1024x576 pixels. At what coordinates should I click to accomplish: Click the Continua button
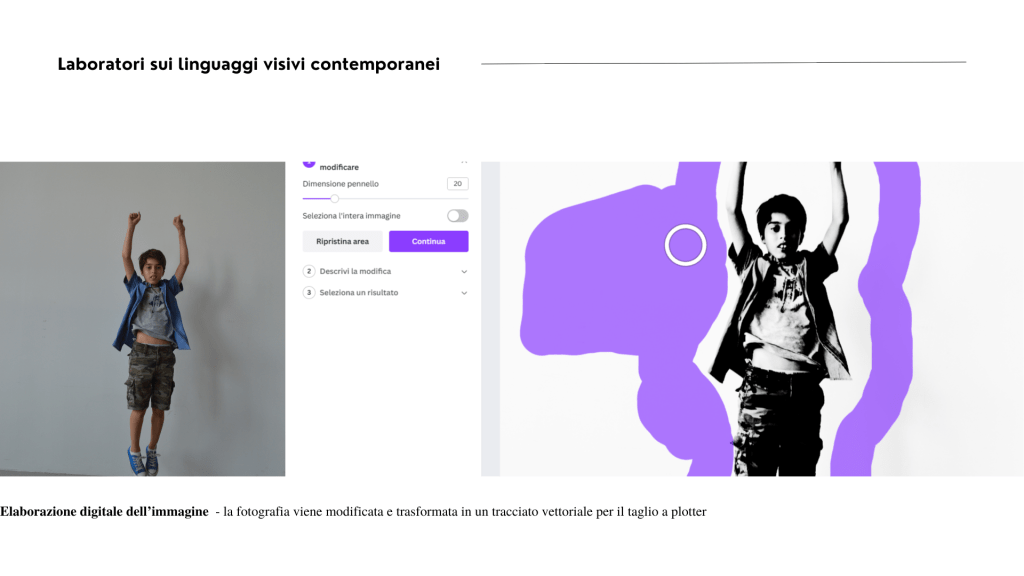point(428,241)
